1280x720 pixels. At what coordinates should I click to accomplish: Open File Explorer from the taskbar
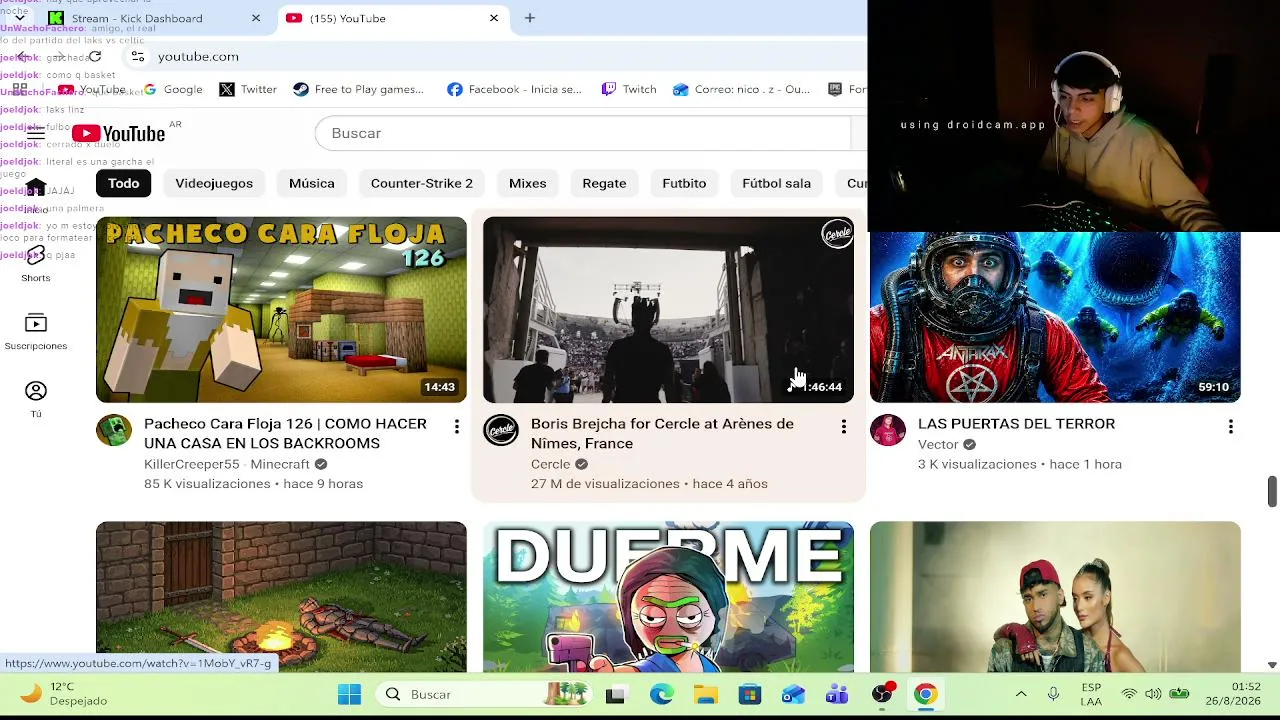point(706,694)
